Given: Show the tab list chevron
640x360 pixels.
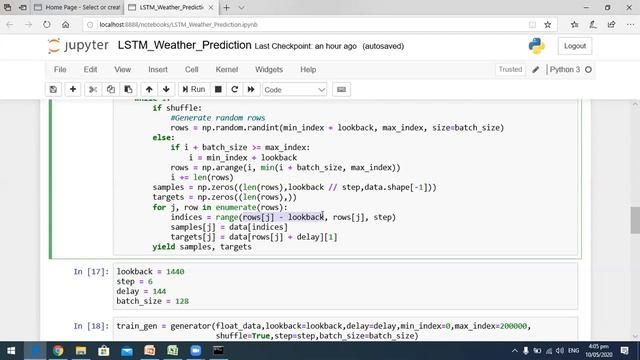Looking at the screenshot, I should pyautogui.click(x=241, y=7).
